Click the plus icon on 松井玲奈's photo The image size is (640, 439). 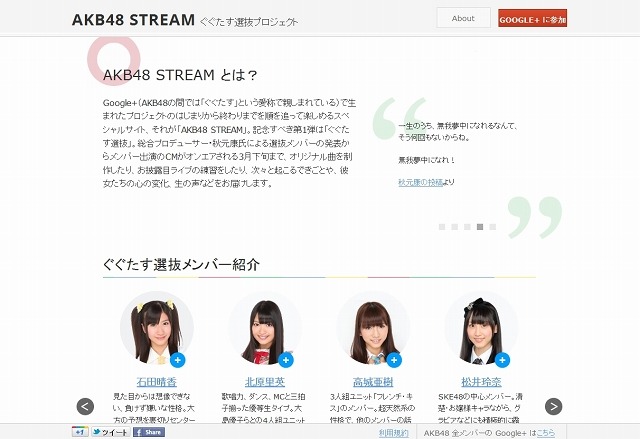click(502, 360)
